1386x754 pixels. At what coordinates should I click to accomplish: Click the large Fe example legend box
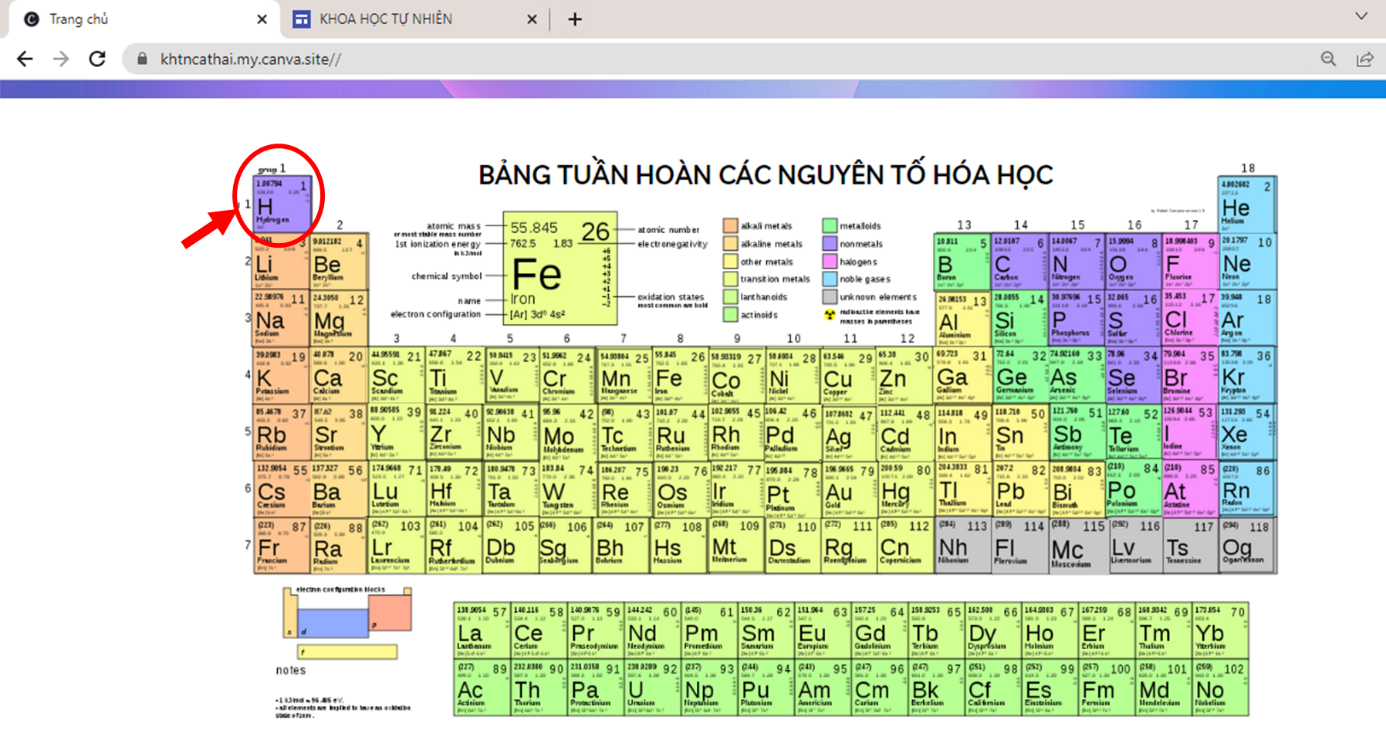[560, 268]
